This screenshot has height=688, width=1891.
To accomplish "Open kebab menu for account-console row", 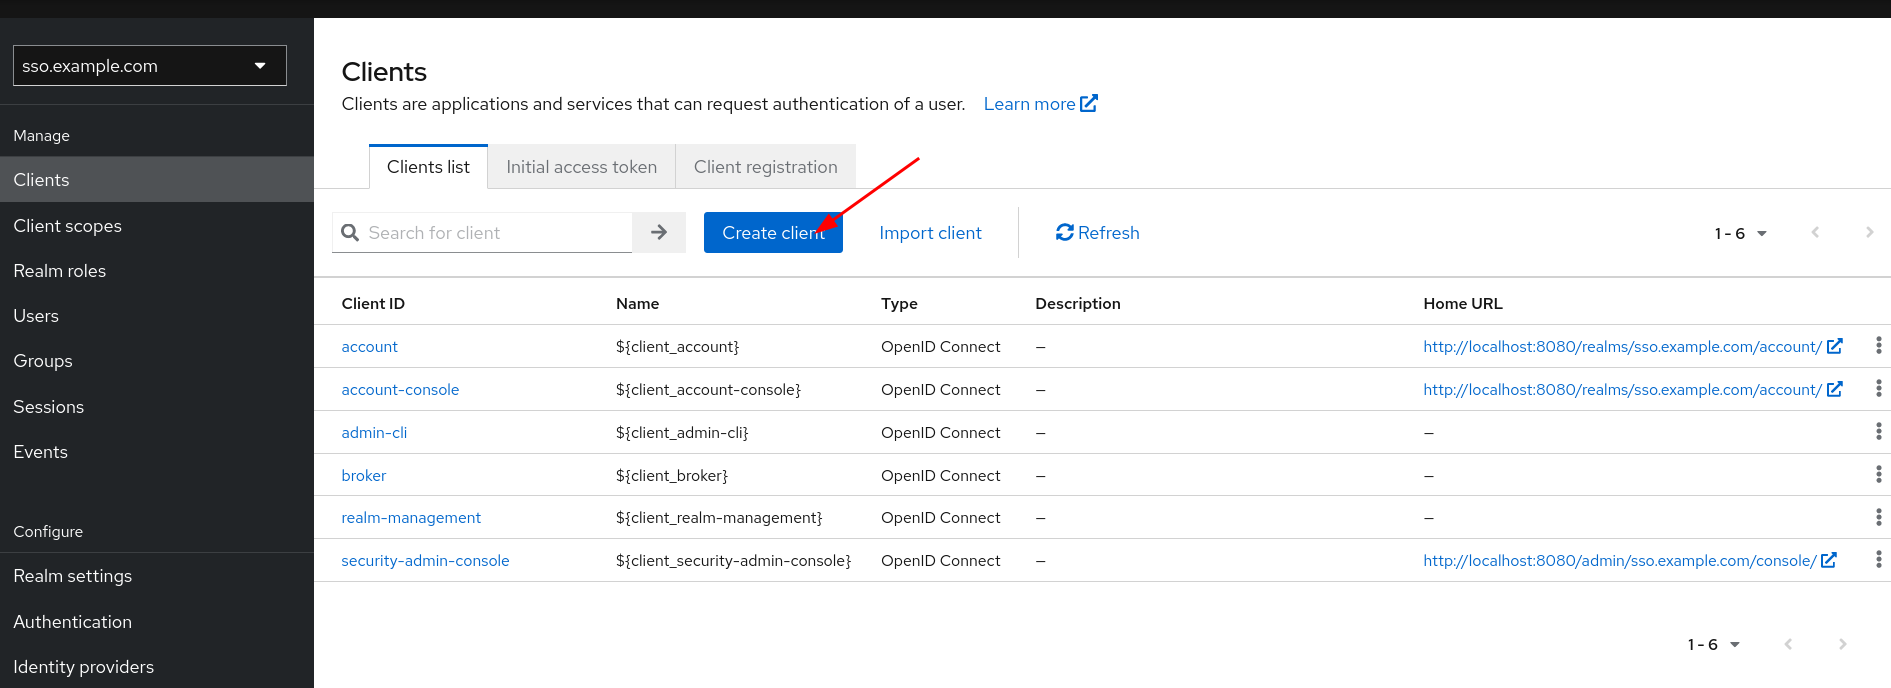I will click(1878, 389).
